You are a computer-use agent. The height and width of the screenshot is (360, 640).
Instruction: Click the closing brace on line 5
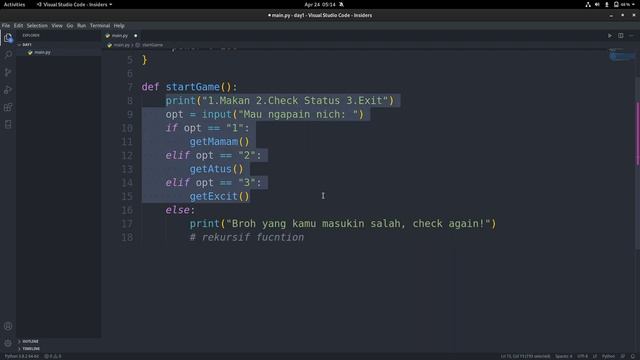(x=144, y=60)
